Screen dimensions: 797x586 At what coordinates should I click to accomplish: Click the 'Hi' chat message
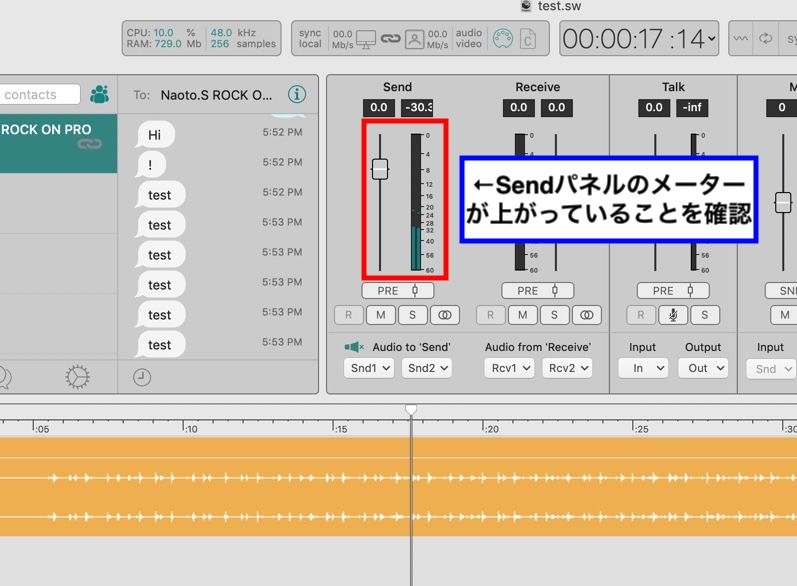pyautogui.click(x=155, y=135)
